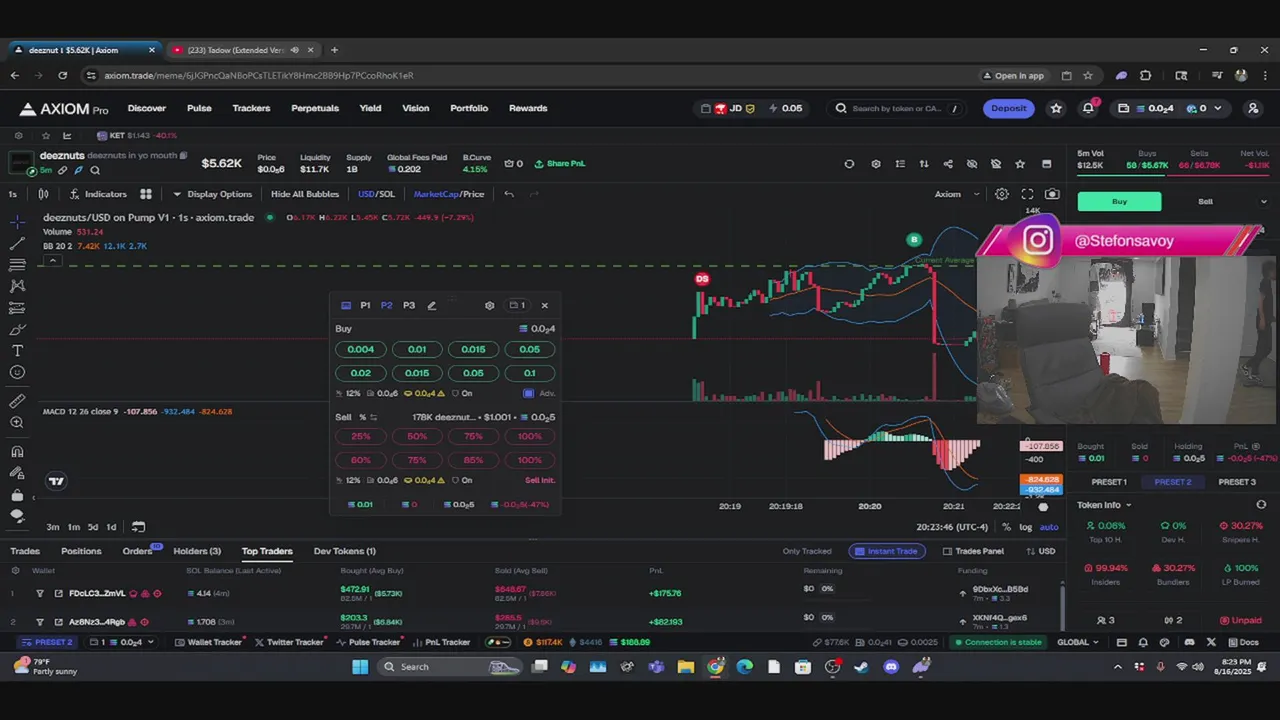Click the green Buy tab in the side panel

[1119, 202]
